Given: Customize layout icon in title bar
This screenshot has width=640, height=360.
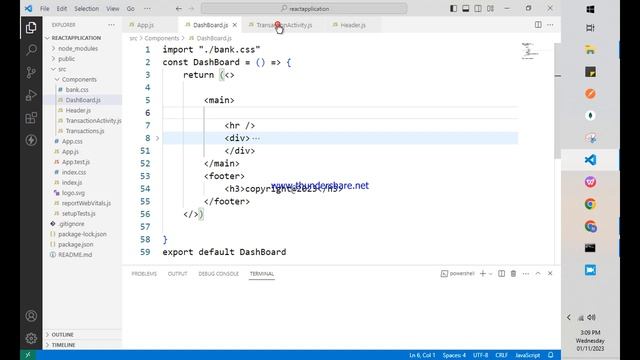Looking at the screenshot, I should pyautogui.click(x=490, y=9).
